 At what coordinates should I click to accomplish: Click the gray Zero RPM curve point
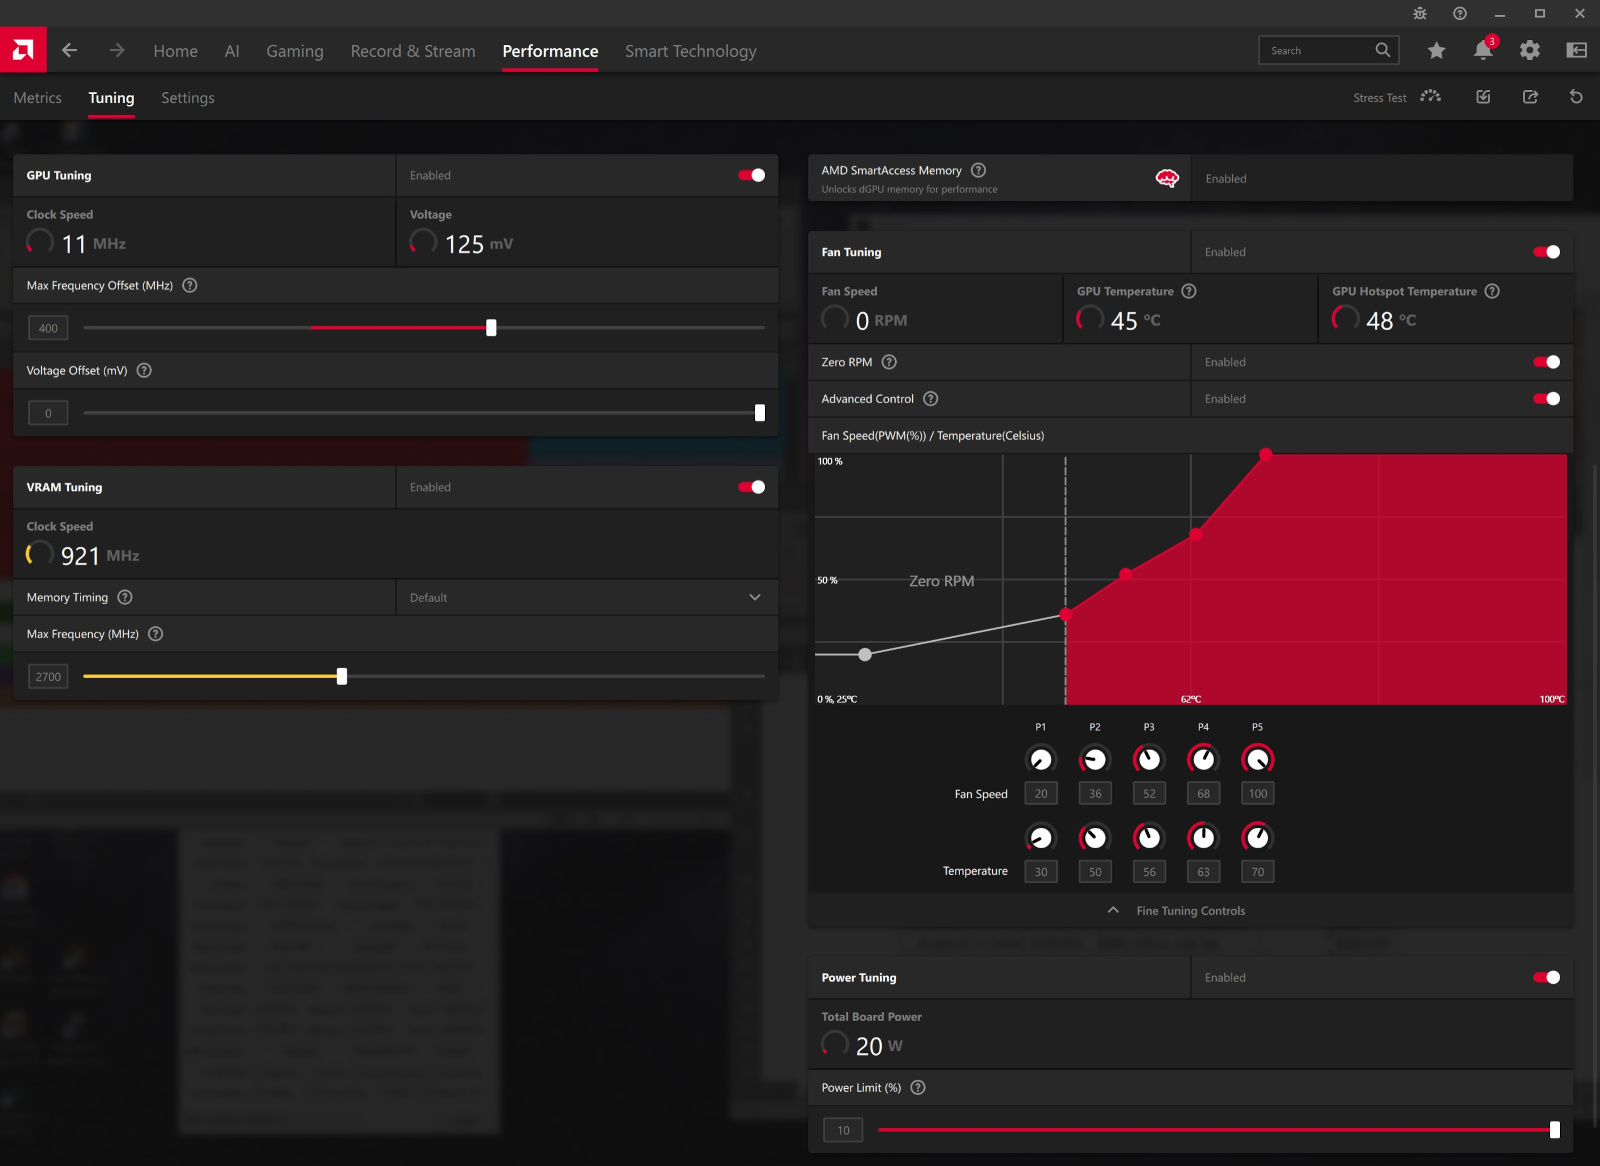(865, 654)
